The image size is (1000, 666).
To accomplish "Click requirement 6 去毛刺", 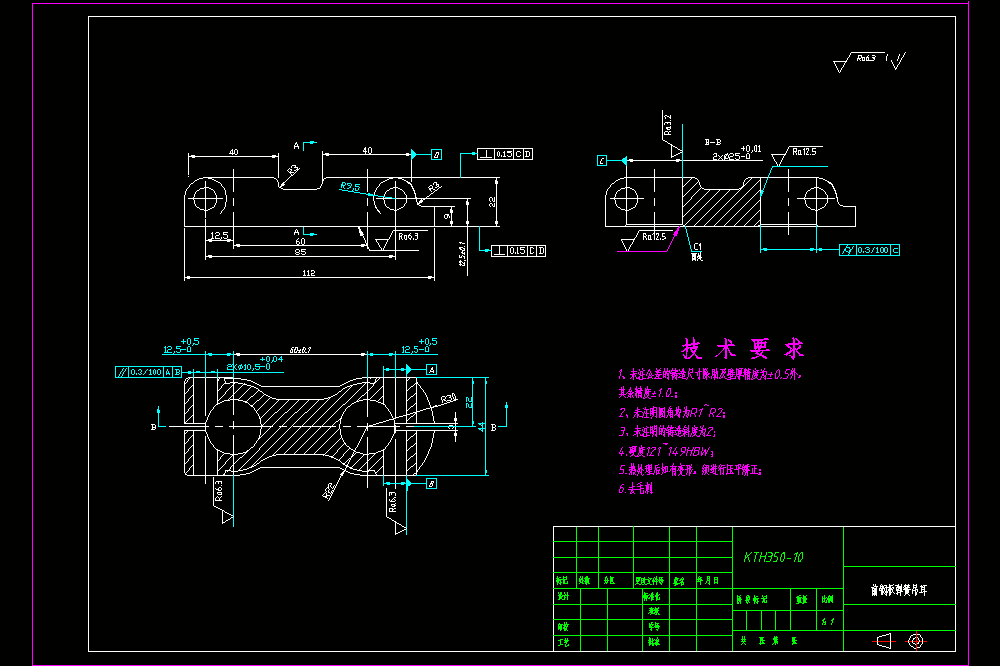I will (635, 489).
